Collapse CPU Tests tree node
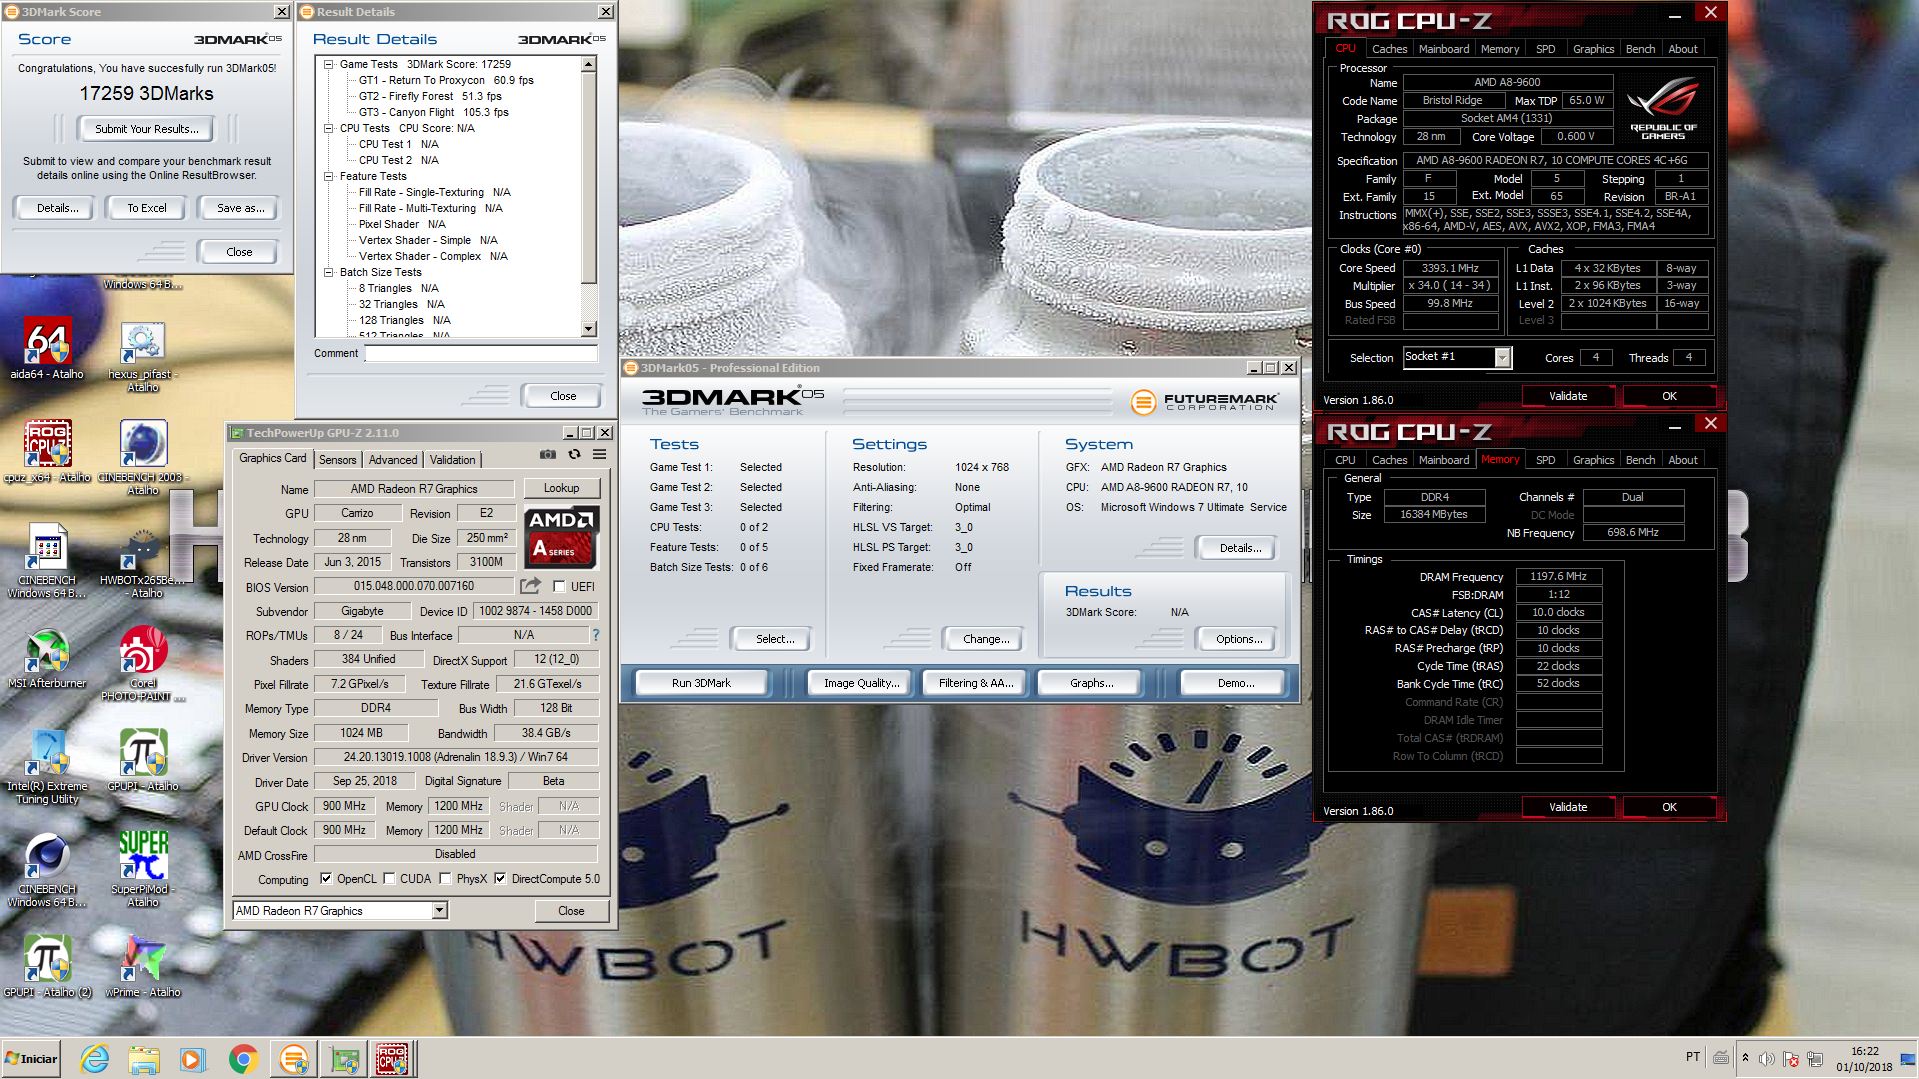The width and height of the screenshot is (1919, 1079). pos(329,128)
